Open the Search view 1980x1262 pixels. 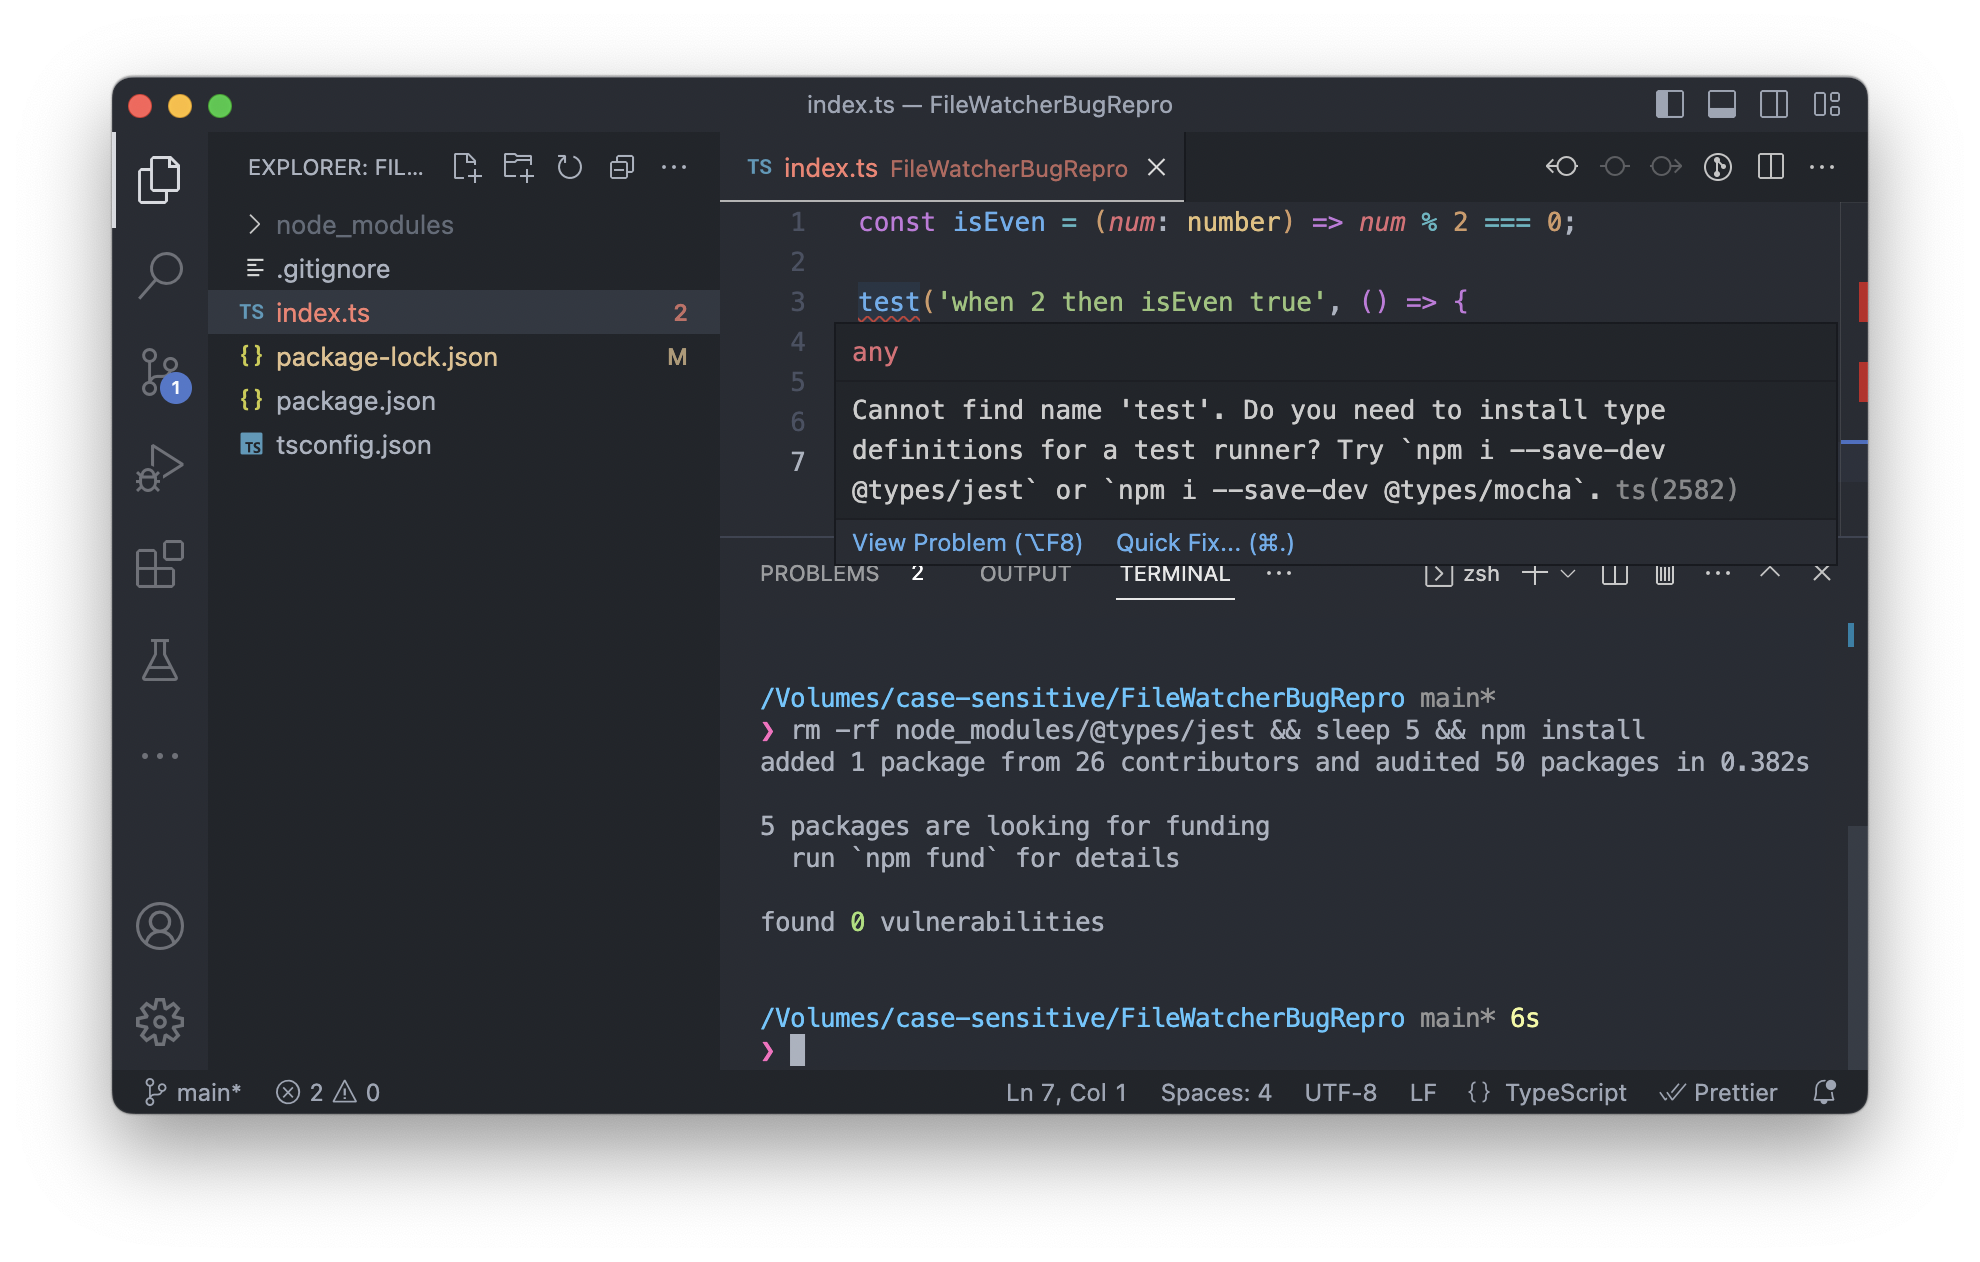(x=161, y=272)
